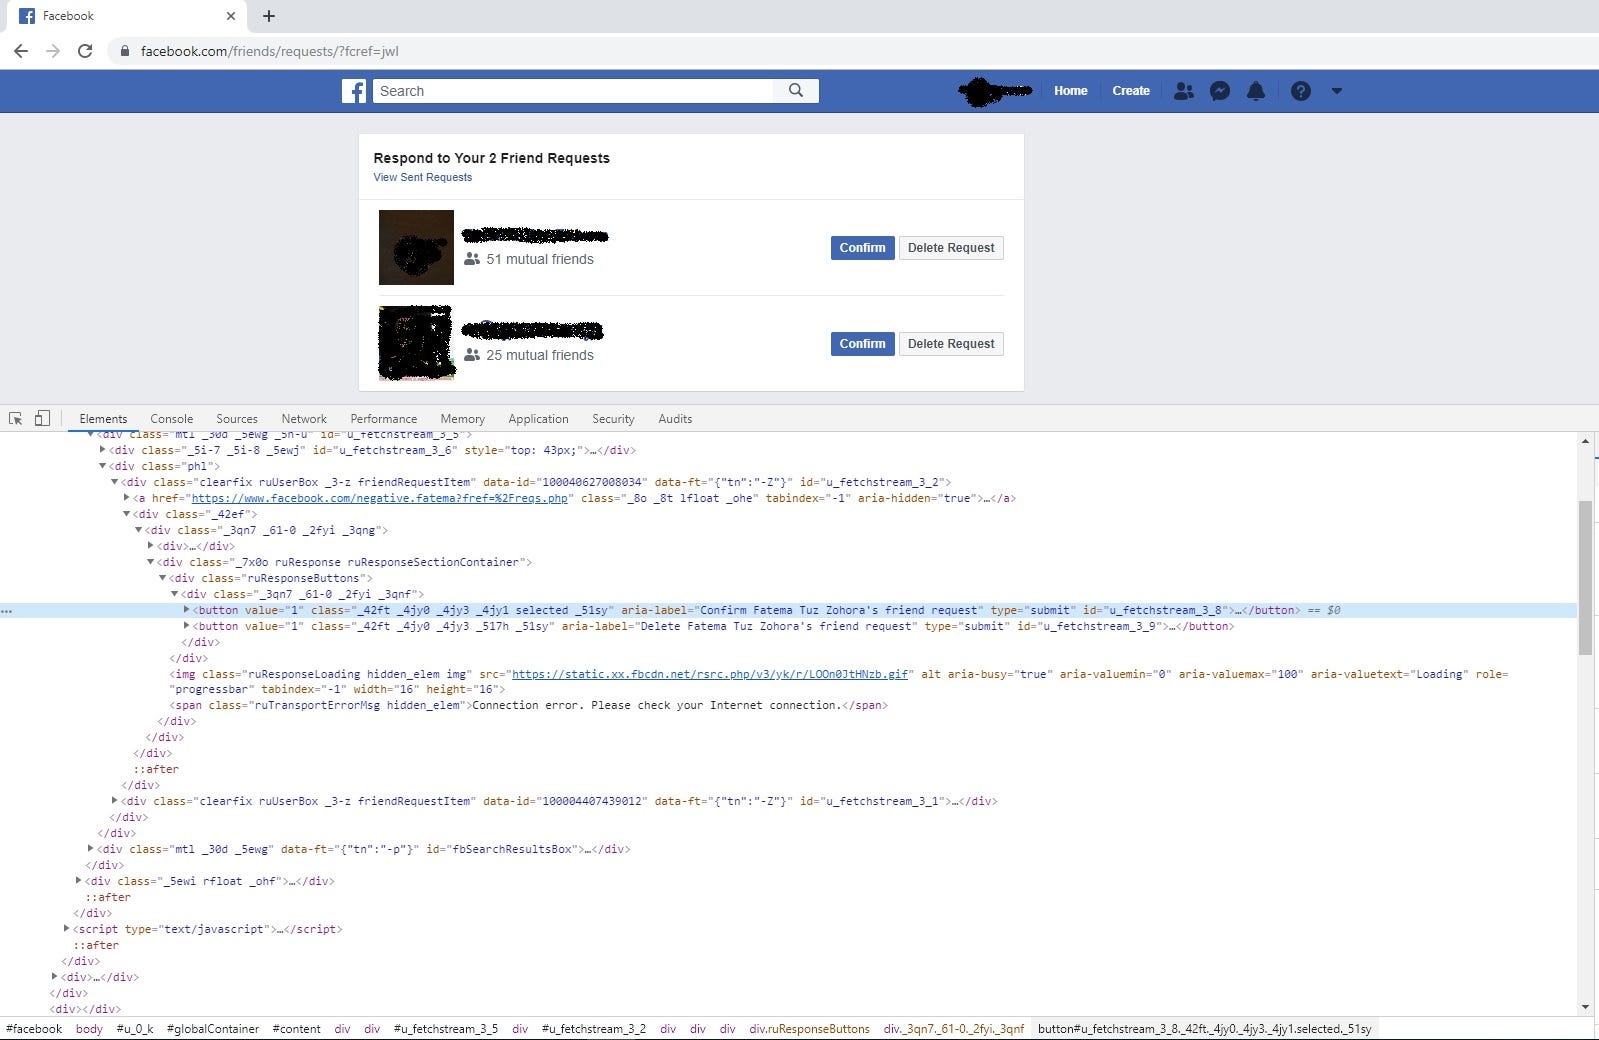Select the Elements DevTools tab

pos(103,419)
